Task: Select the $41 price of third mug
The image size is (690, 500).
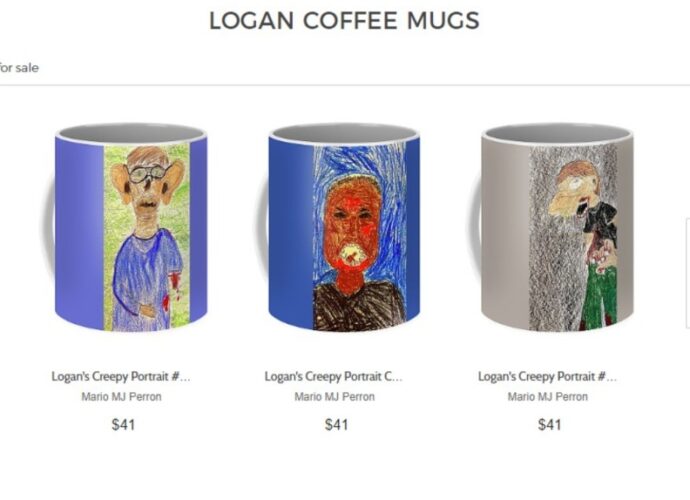Action: tap(550, 425)
